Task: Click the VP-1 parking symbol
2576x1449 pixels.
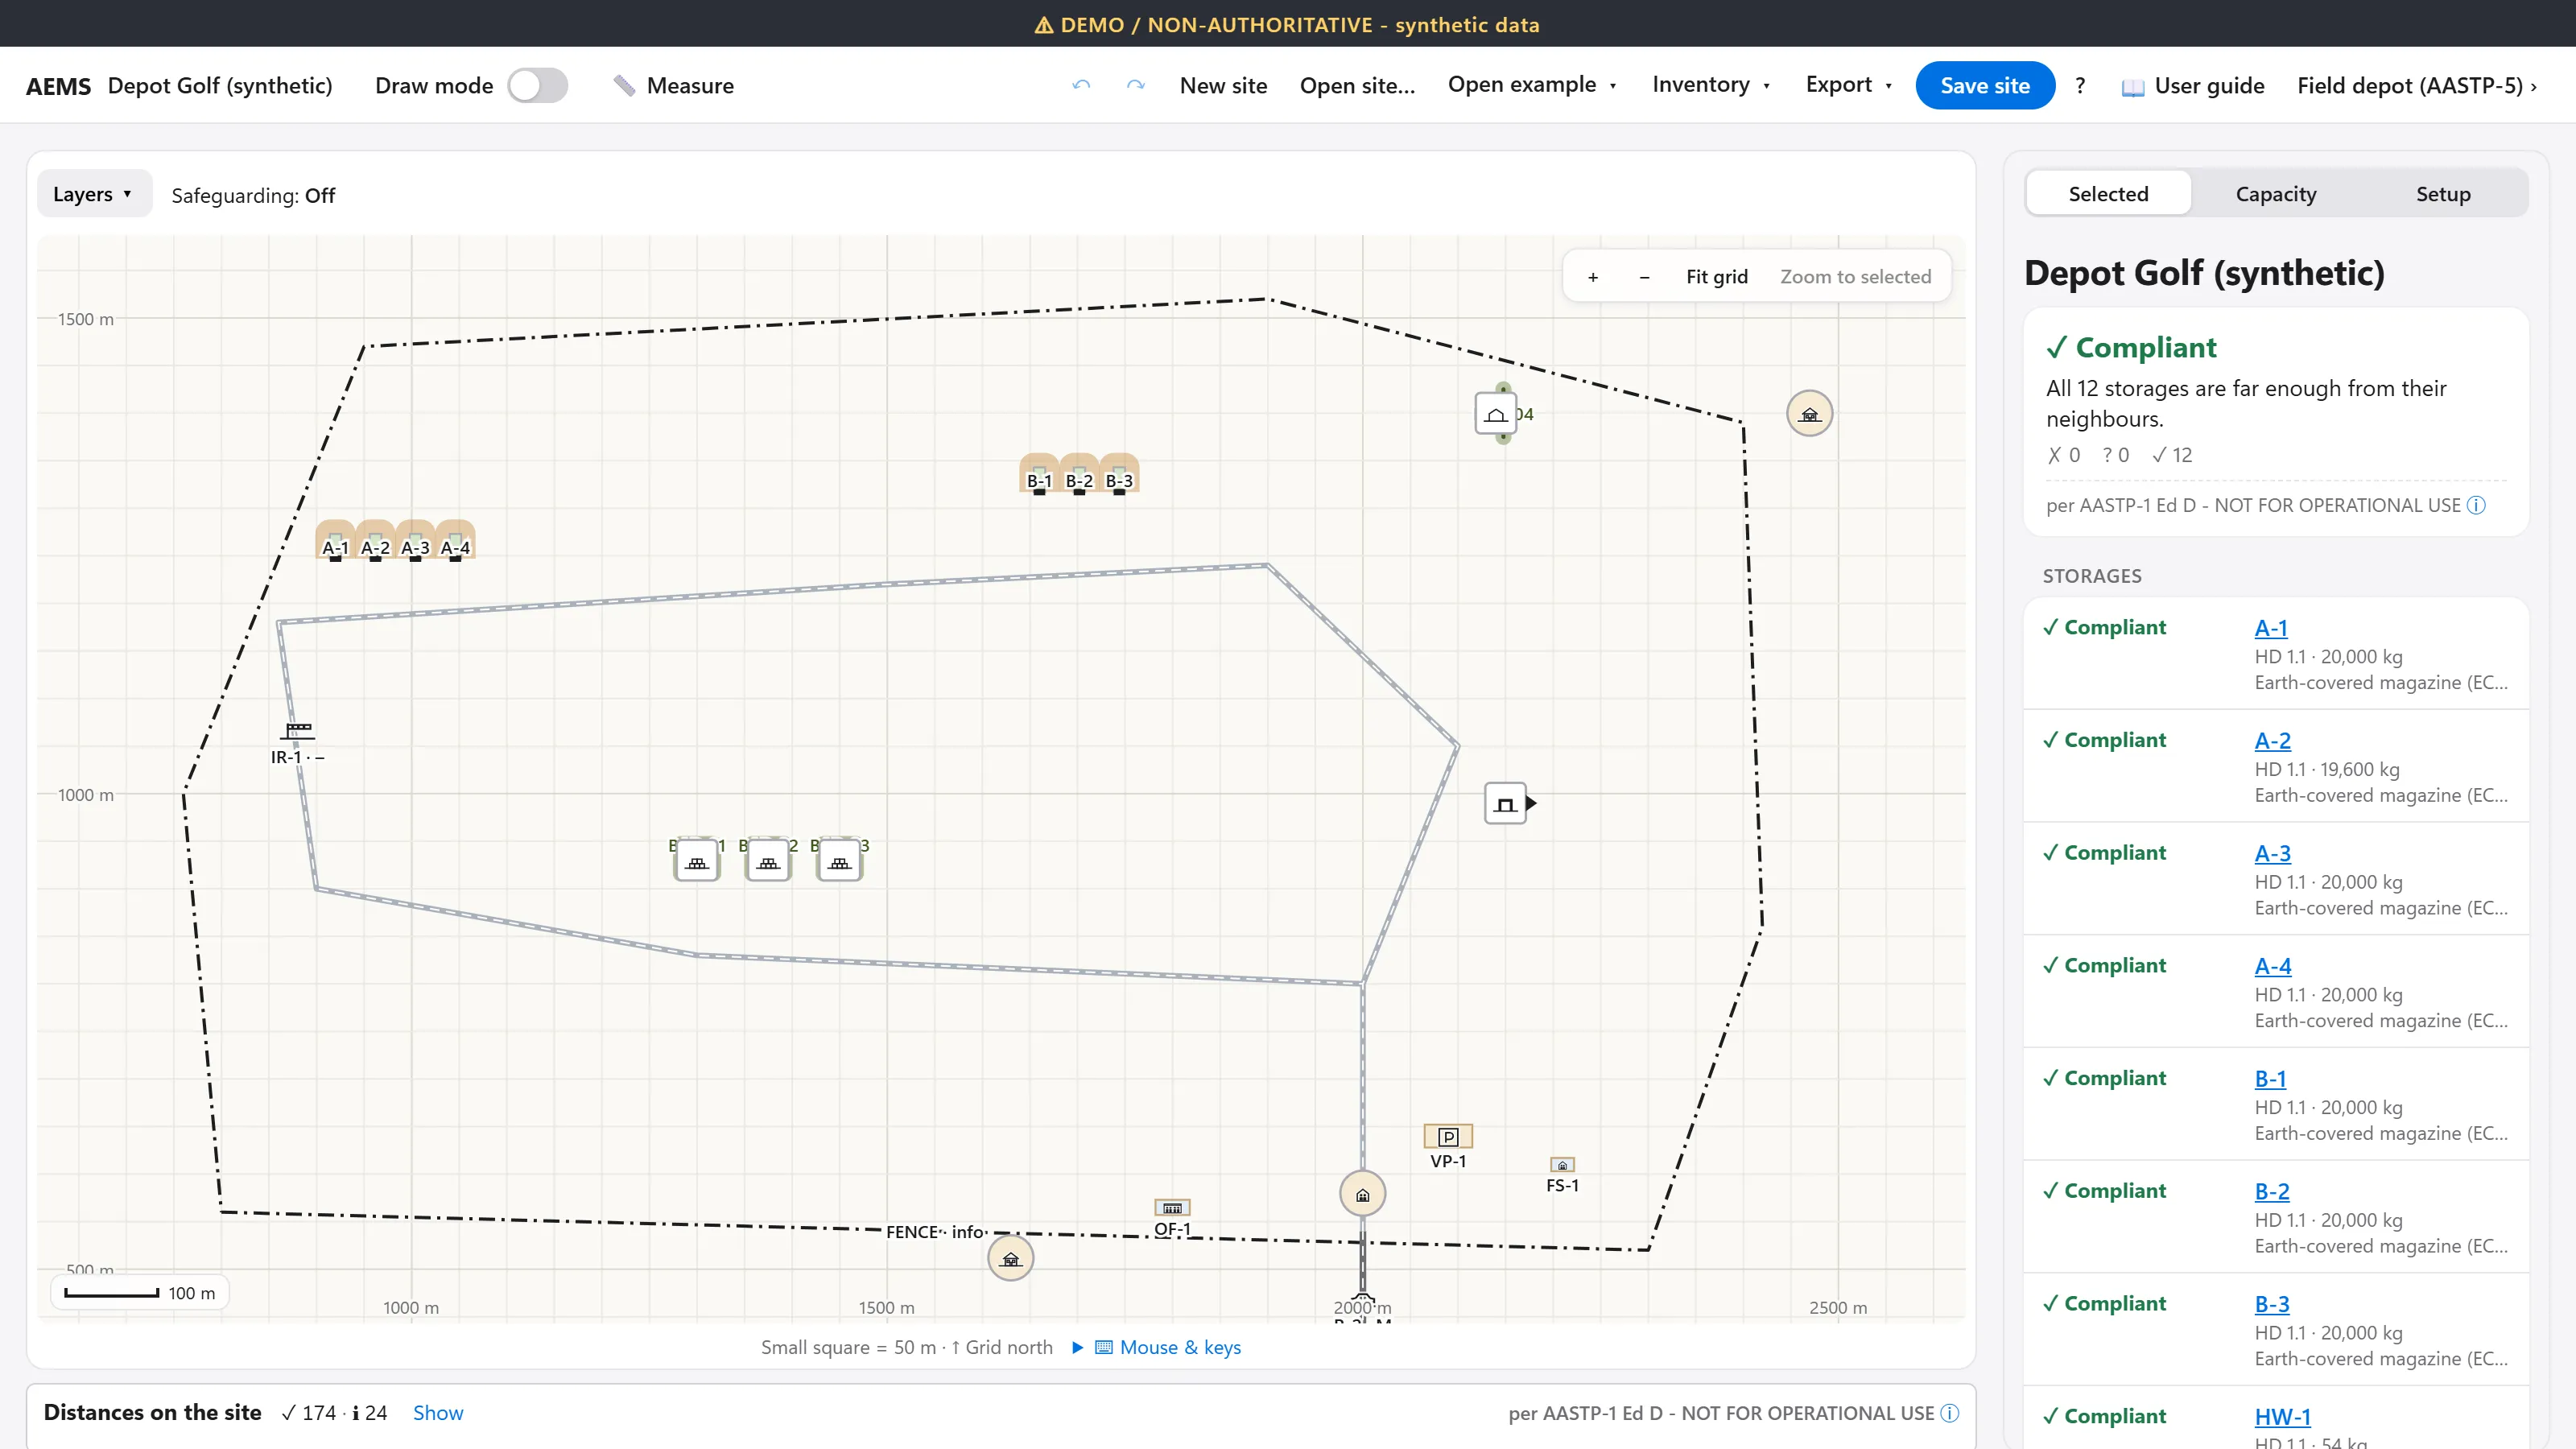Action: pyautogui.click(x=1448, y=1137)
